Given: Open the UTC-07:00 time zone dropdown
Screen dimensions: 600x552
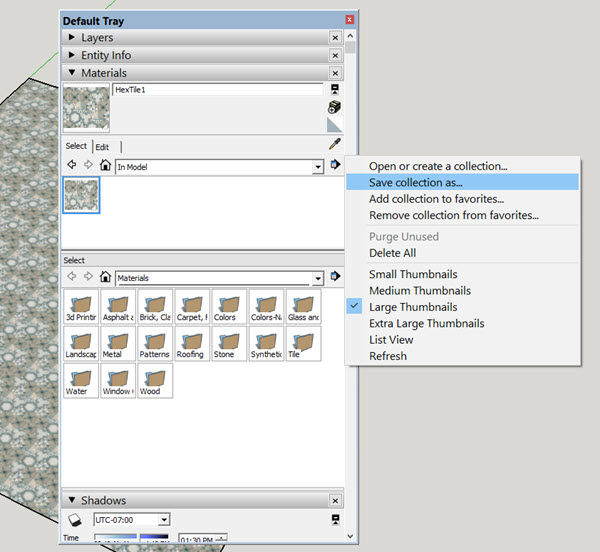Looking at the screenshot, I should [x=164, y=520].
